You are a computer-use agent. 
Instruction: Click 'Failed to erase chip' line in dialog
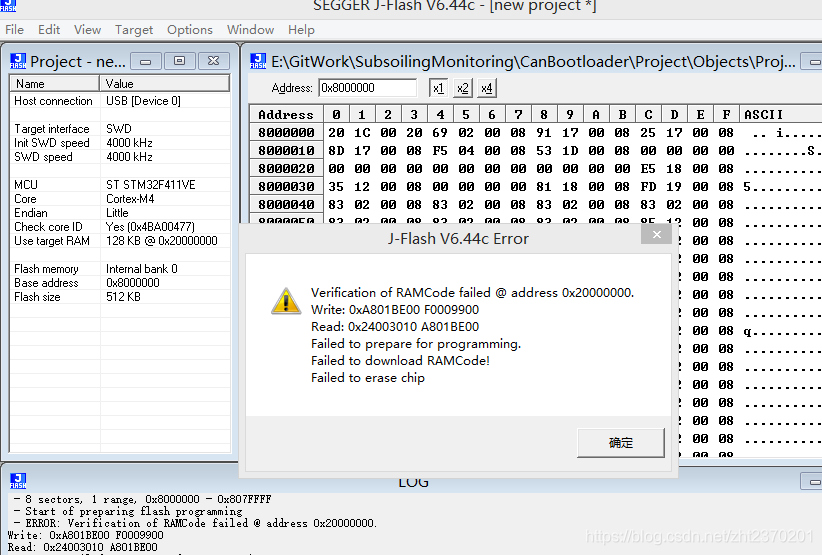tap(367, 378)
